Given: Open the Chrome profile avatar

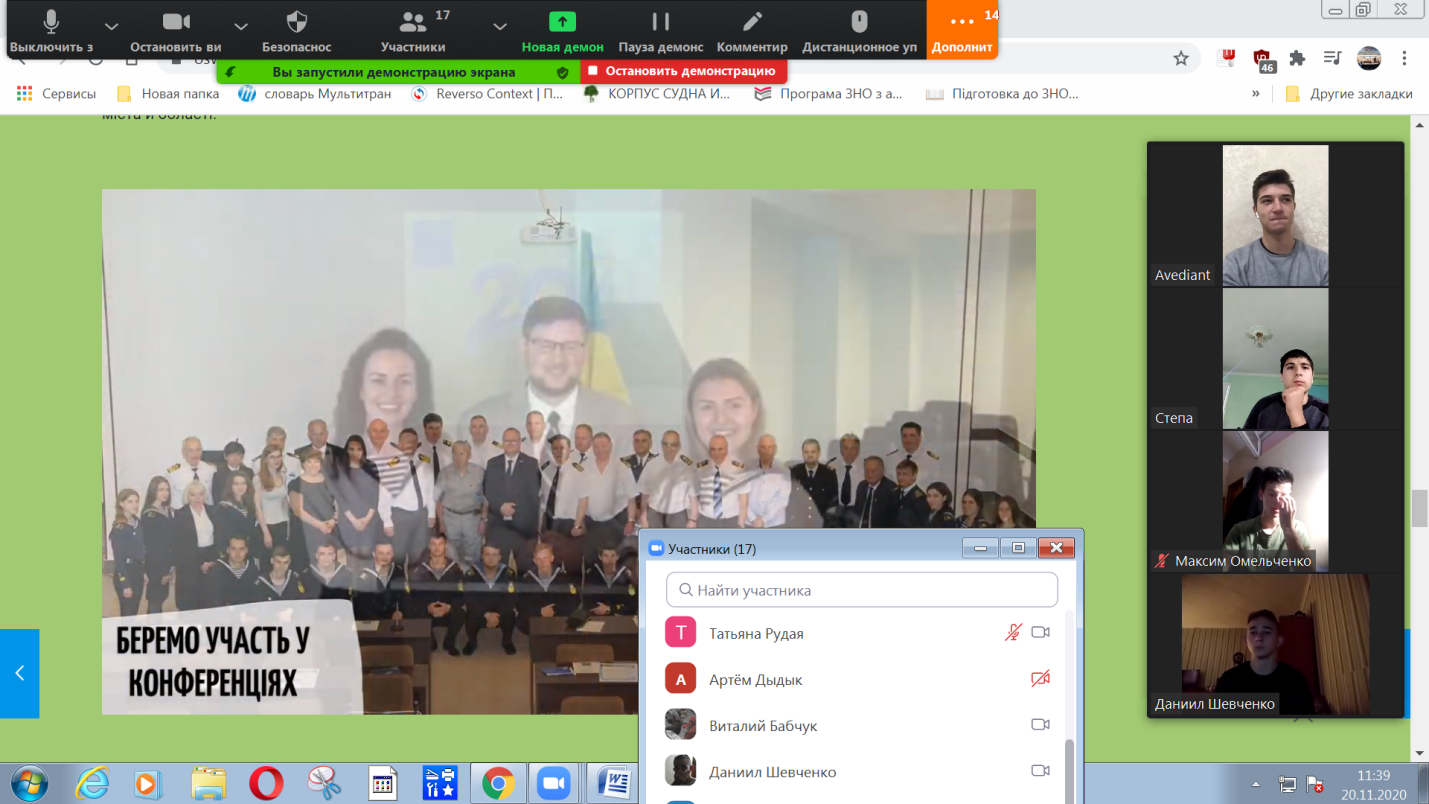Looking at the screenshot, I should pyautogui.click(x=1369, y=58).
